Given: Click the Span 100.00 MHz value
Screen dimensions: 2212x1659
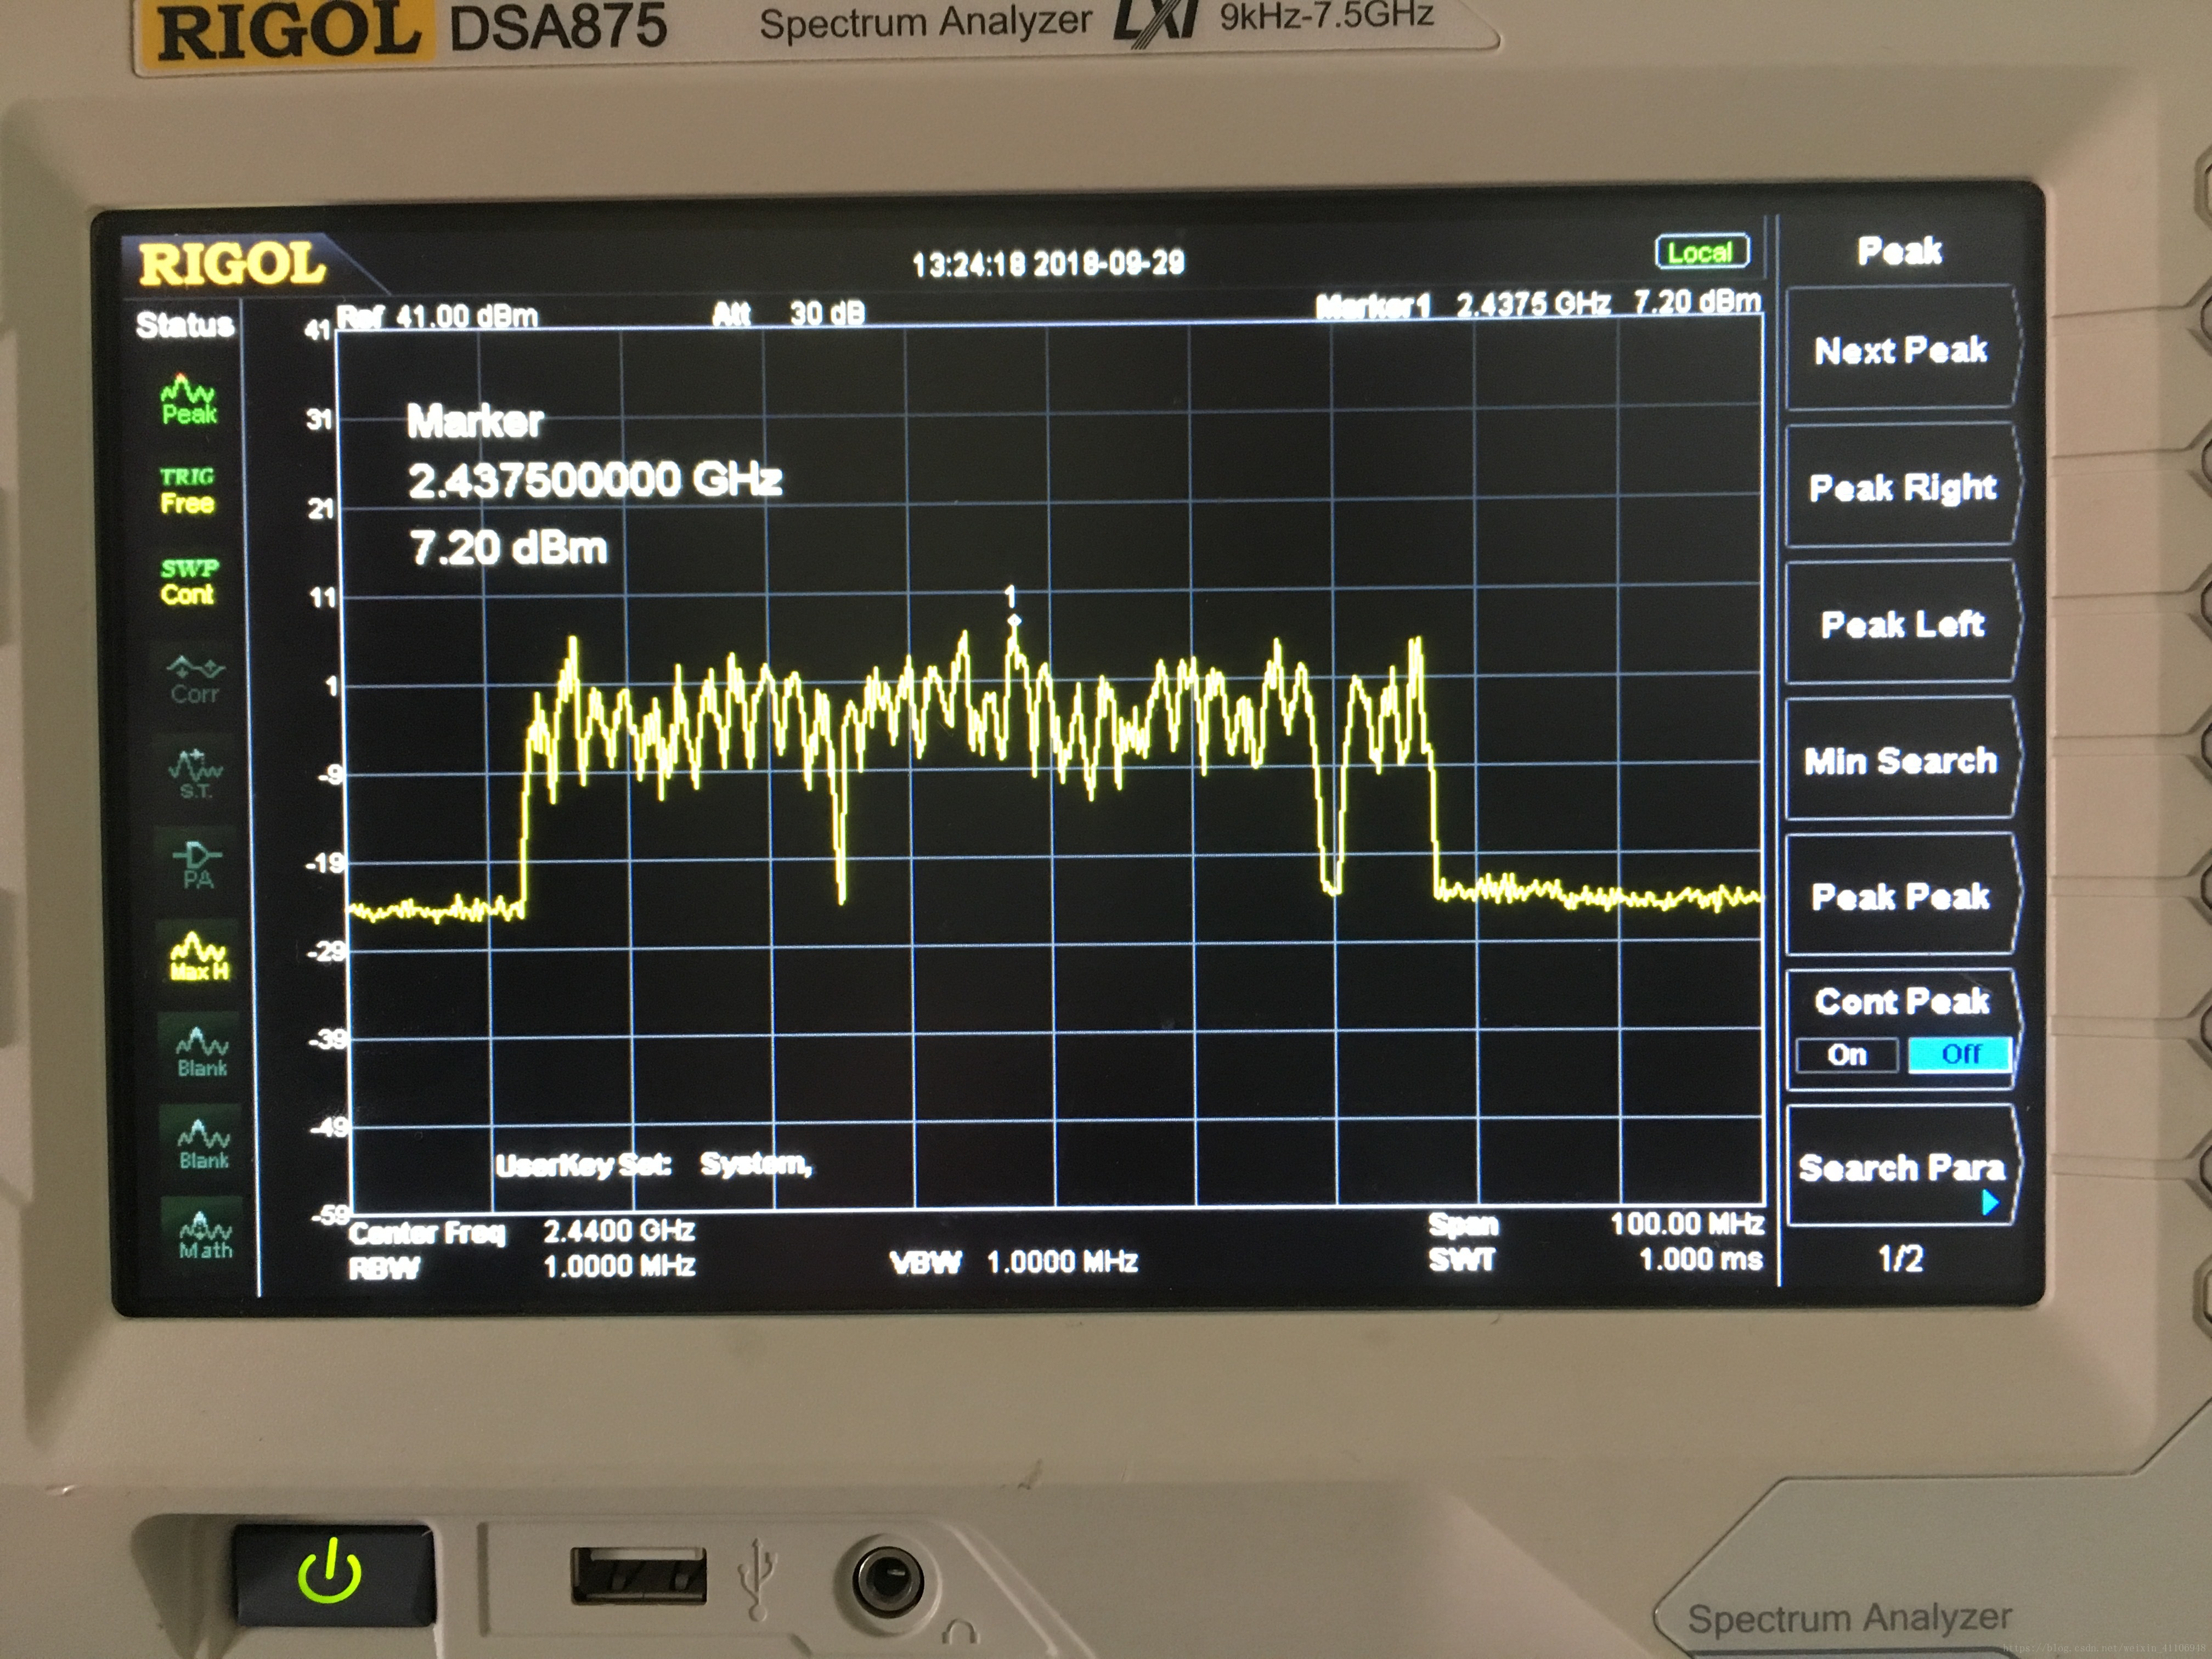Looking at the screenshot, I should click(1687, 1224).
